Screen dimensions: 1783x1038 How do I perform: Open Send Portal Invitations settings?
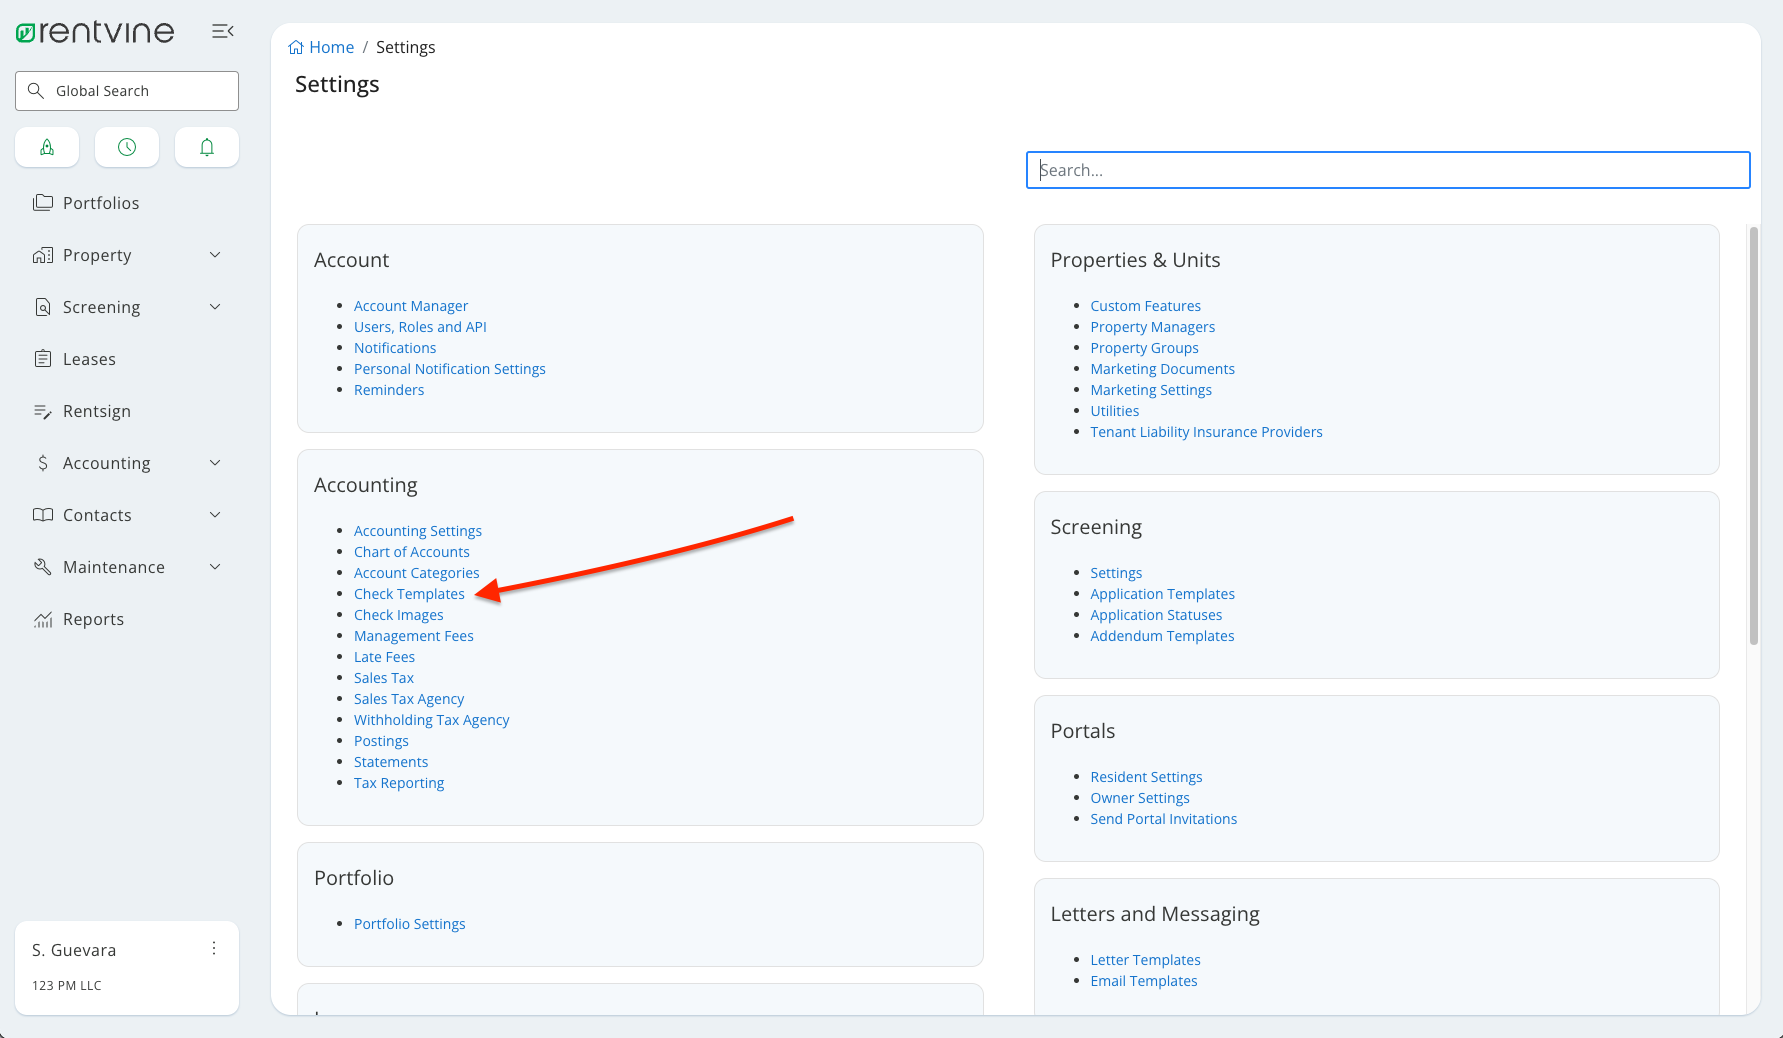click(x=1163, y=818)
